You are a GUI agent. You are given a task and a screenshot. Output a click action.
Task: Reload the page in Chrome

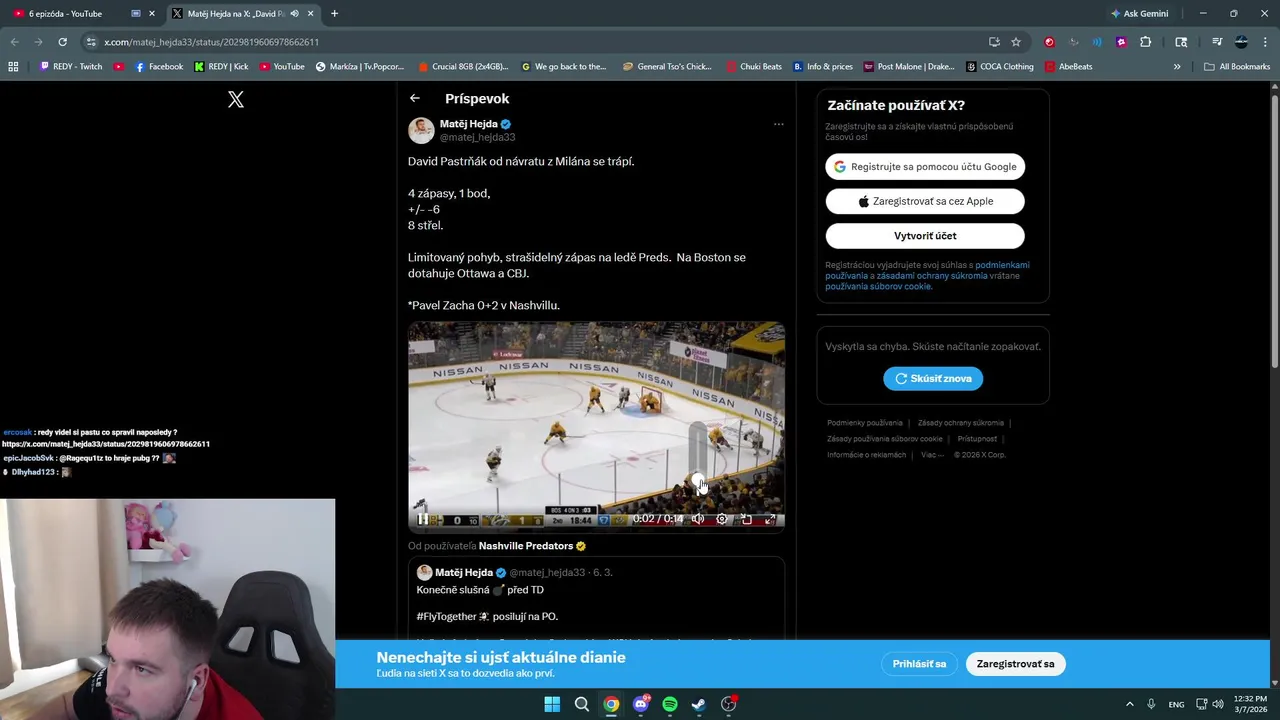(x=62, y=42)
